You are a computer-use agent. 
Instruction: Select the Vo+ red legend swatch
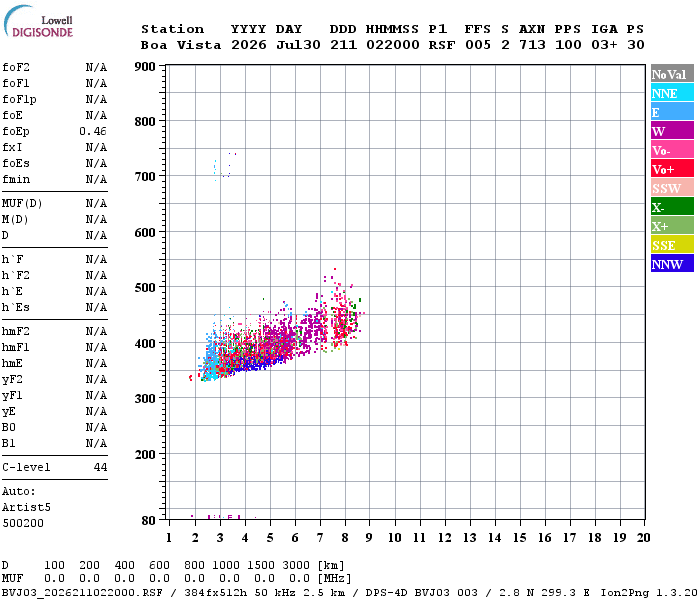click(672, 169)
